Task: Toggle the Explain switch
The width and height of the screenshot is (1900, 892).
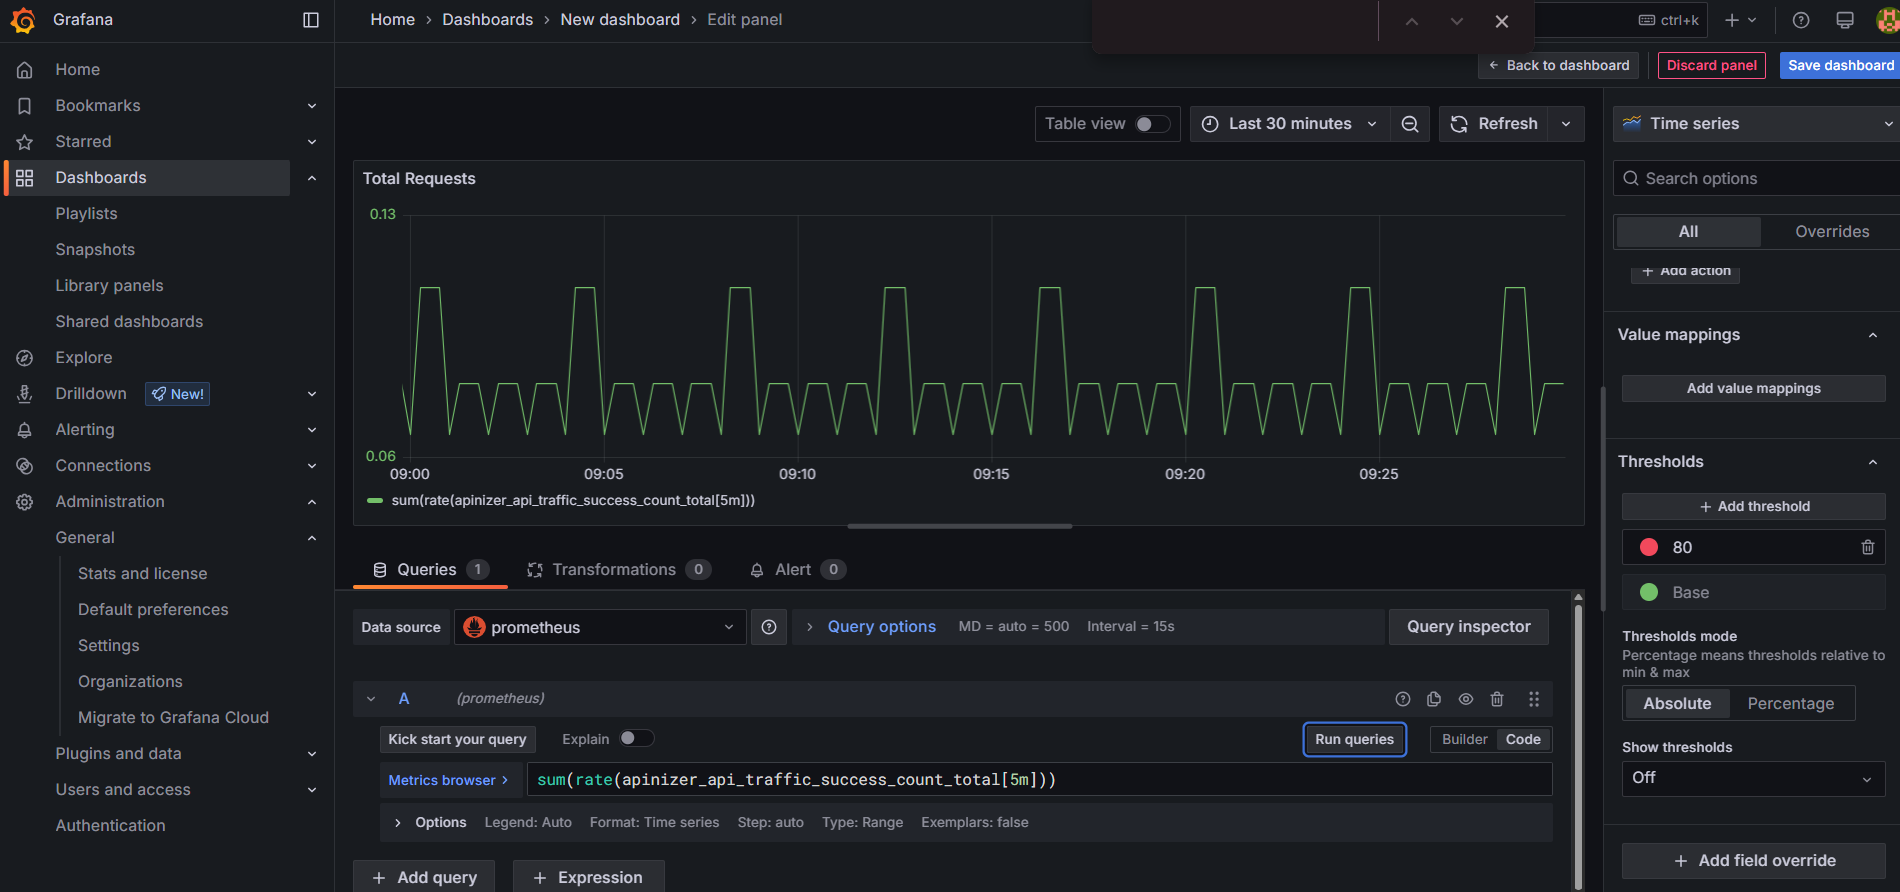Action: (x=636, y=738)
